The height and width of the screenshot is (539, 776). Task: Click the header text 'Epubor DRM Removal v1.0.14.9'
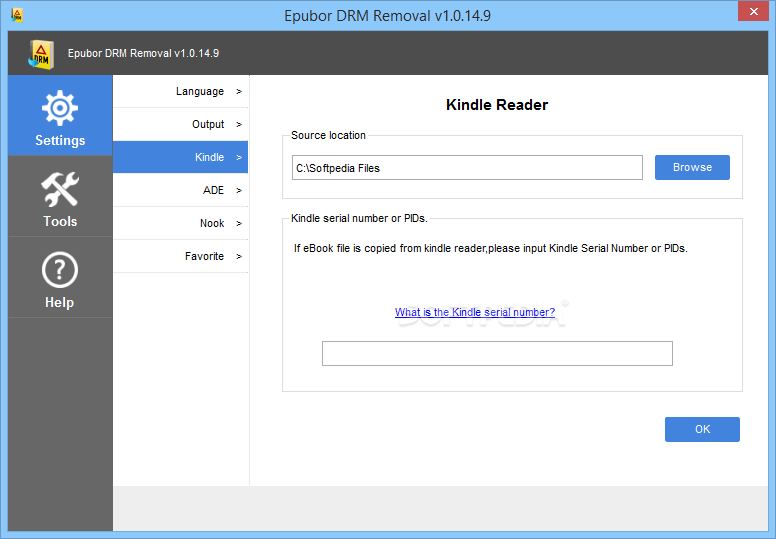click(x=144, y=53)
